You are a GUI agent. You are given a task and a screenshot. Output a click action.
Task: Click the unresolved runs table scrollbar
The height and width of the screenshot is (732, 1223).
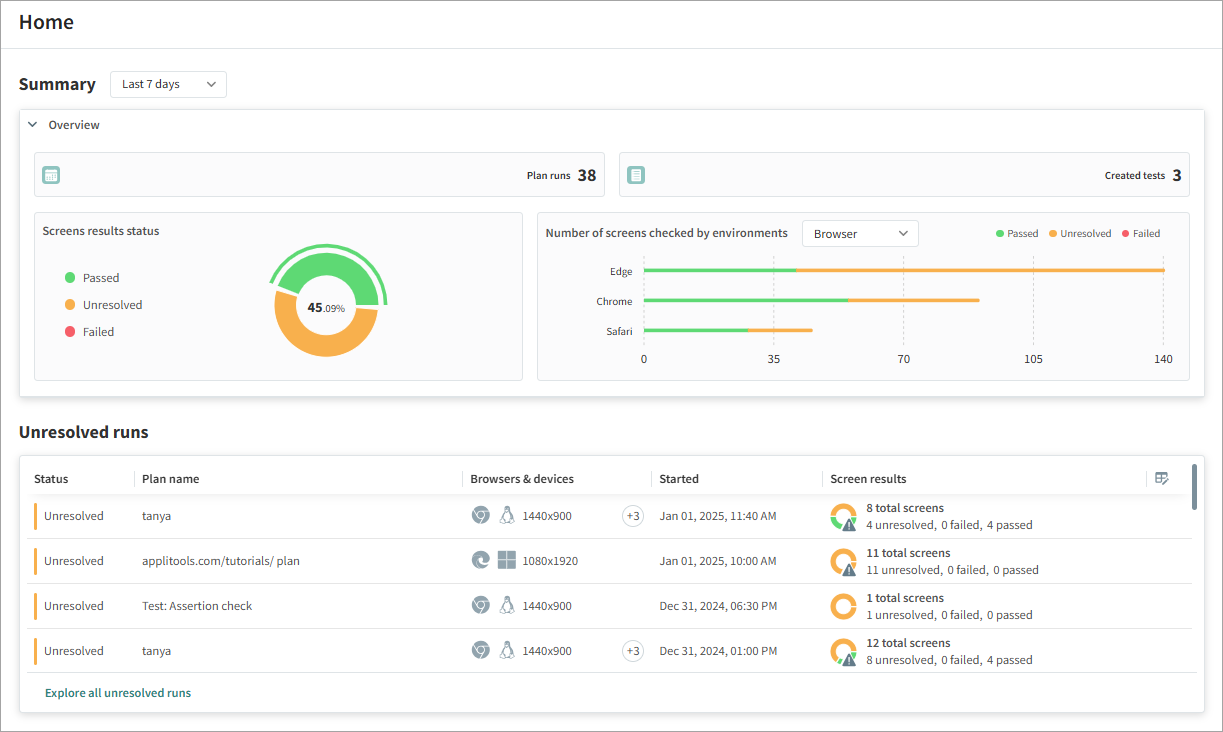1194,486
